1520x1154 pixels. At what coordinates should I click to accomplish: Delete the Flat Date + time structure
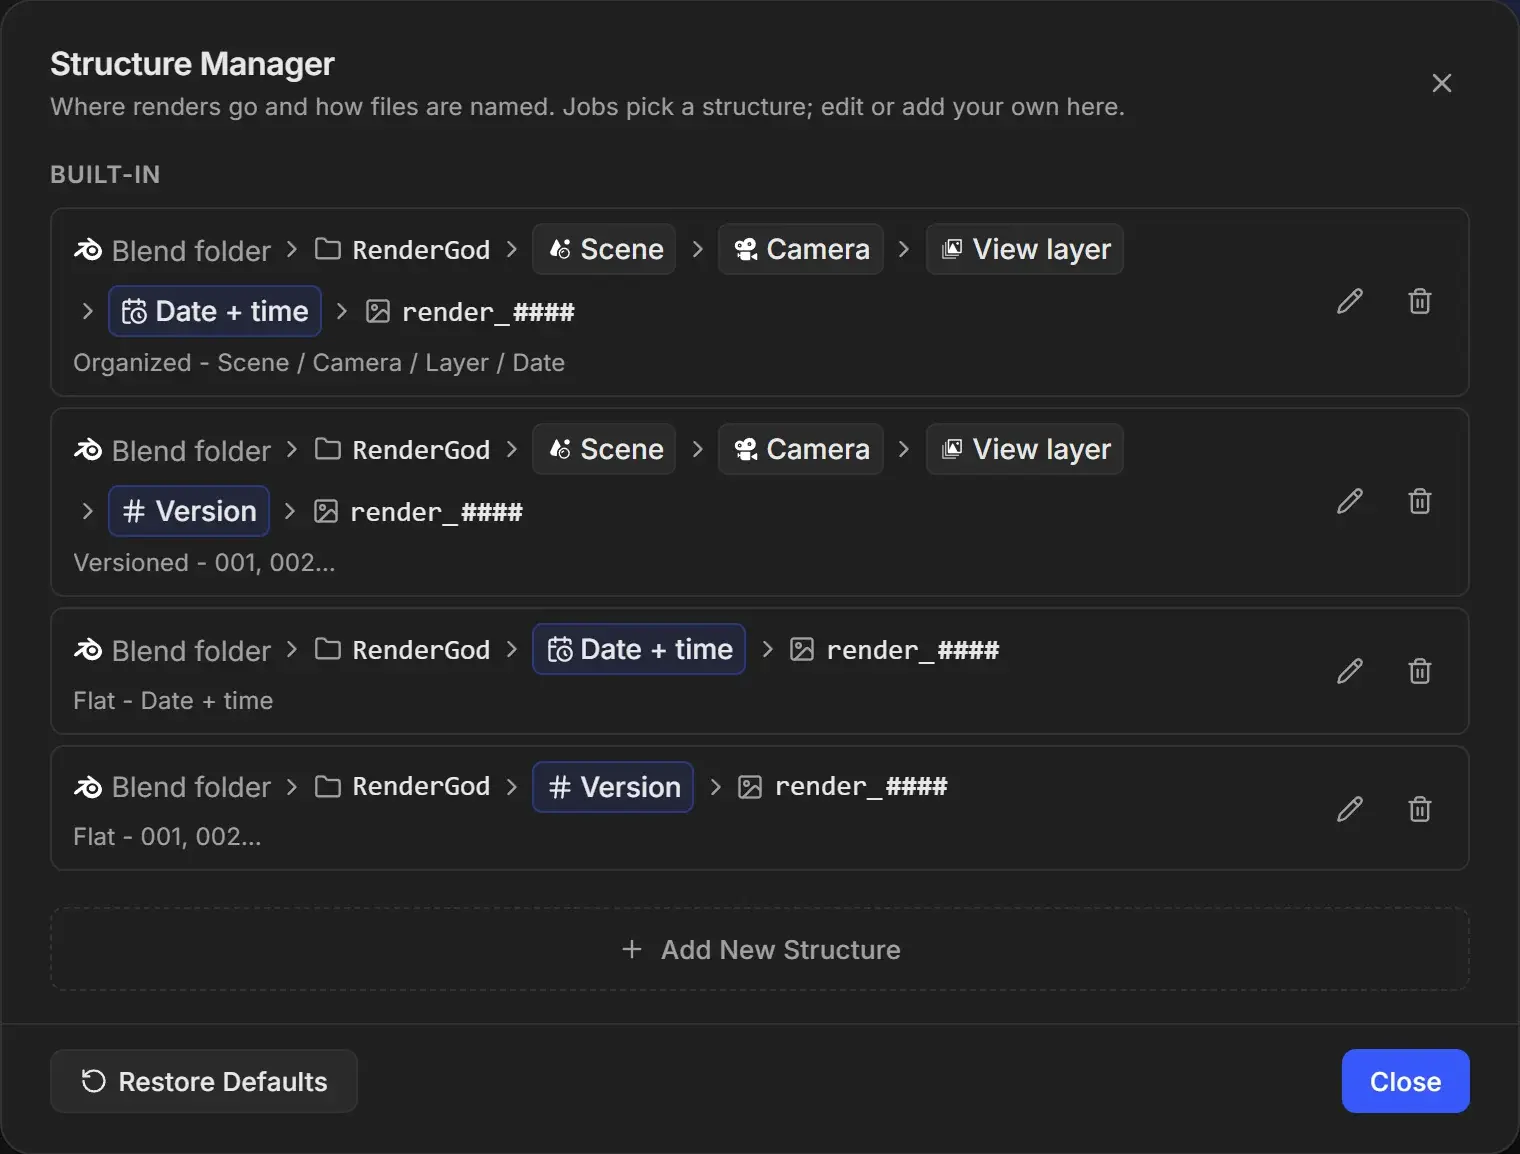(x=1420, y=671)
